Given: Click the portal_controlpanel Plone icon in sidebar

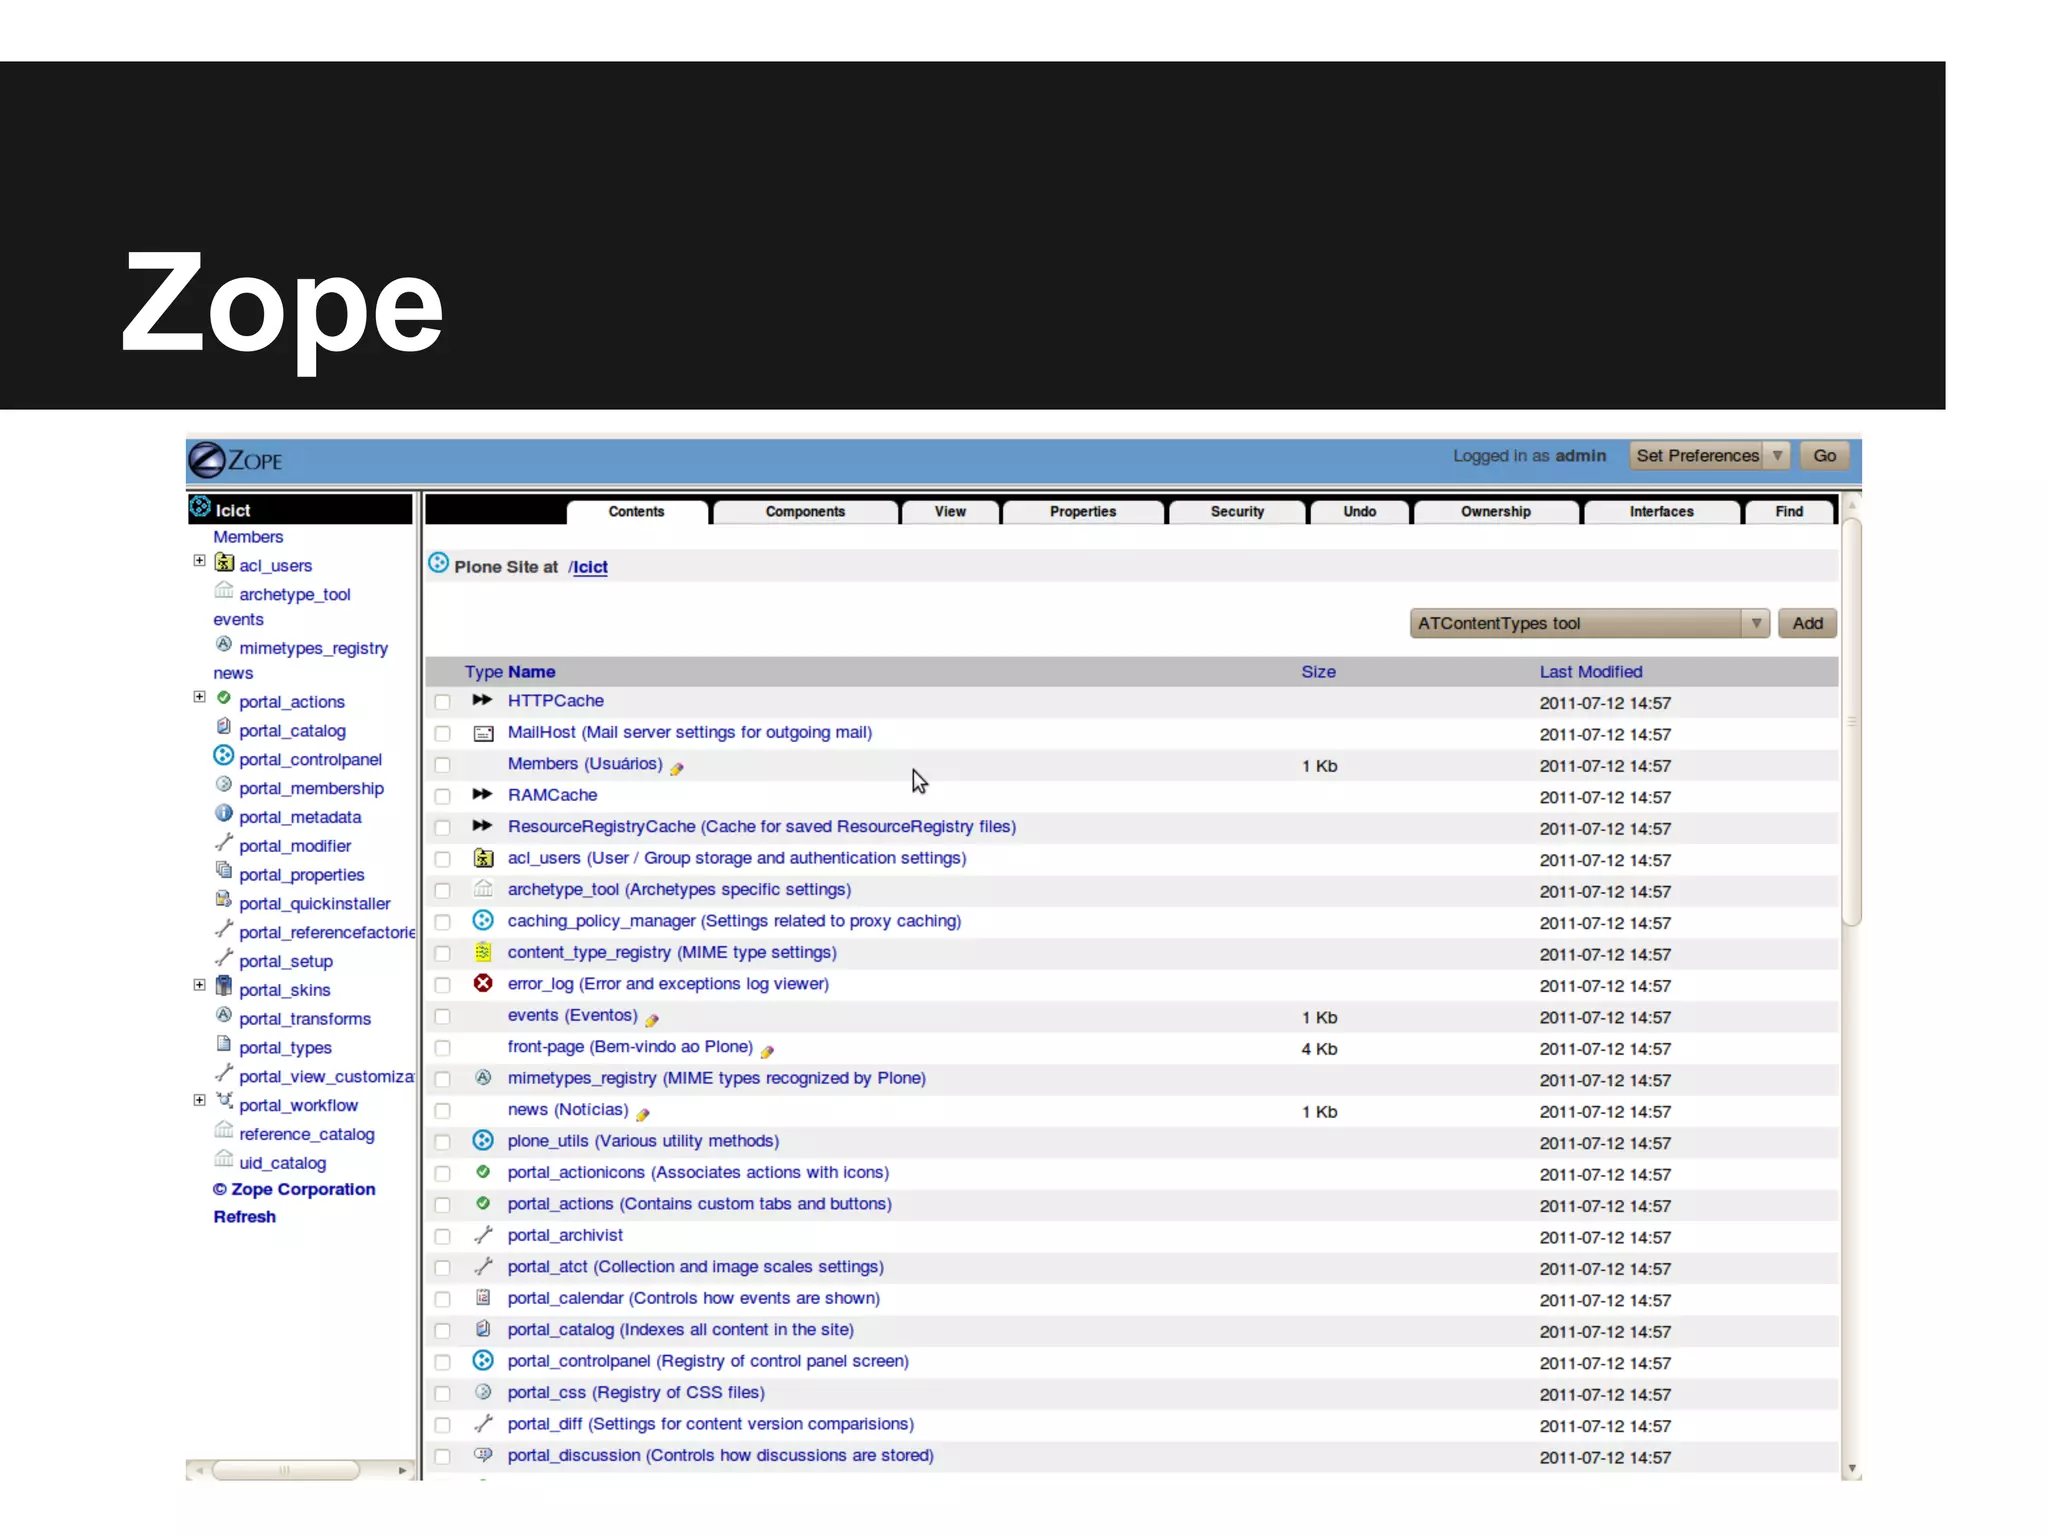Looking at the screenshot, I should tap(224, 756).
